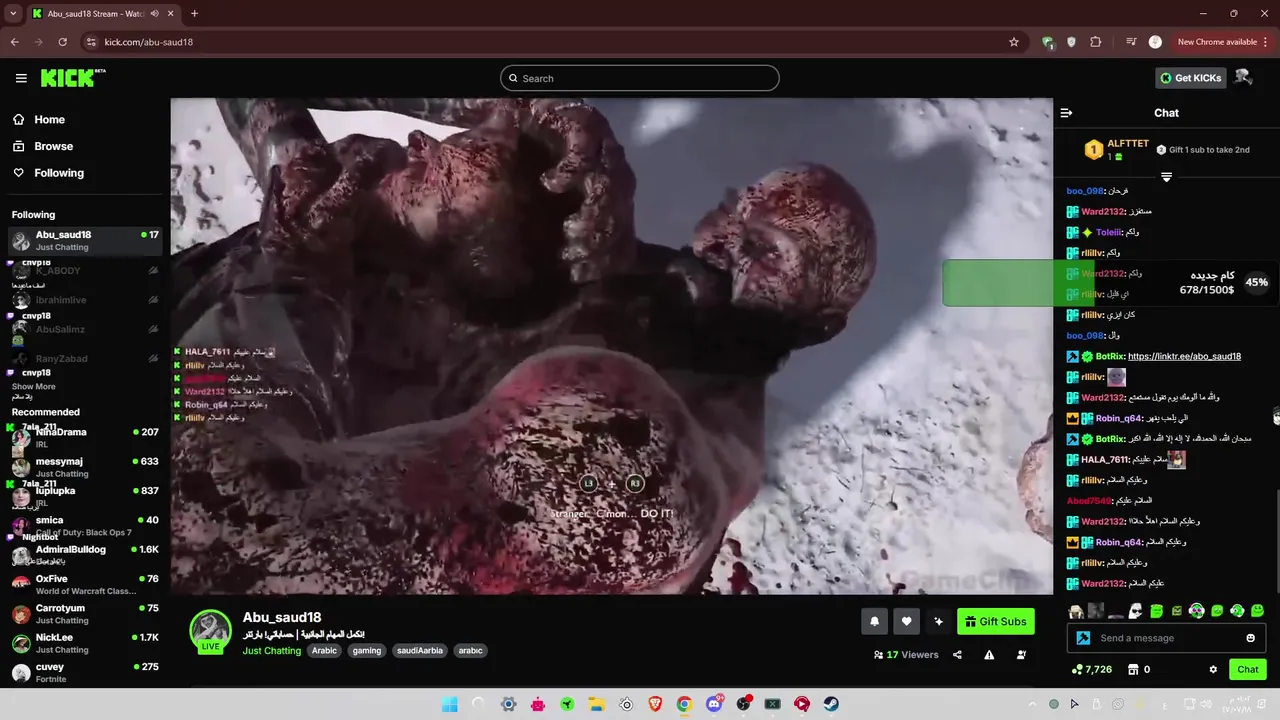Open Chrome media controls icon

coord(1131,42)
